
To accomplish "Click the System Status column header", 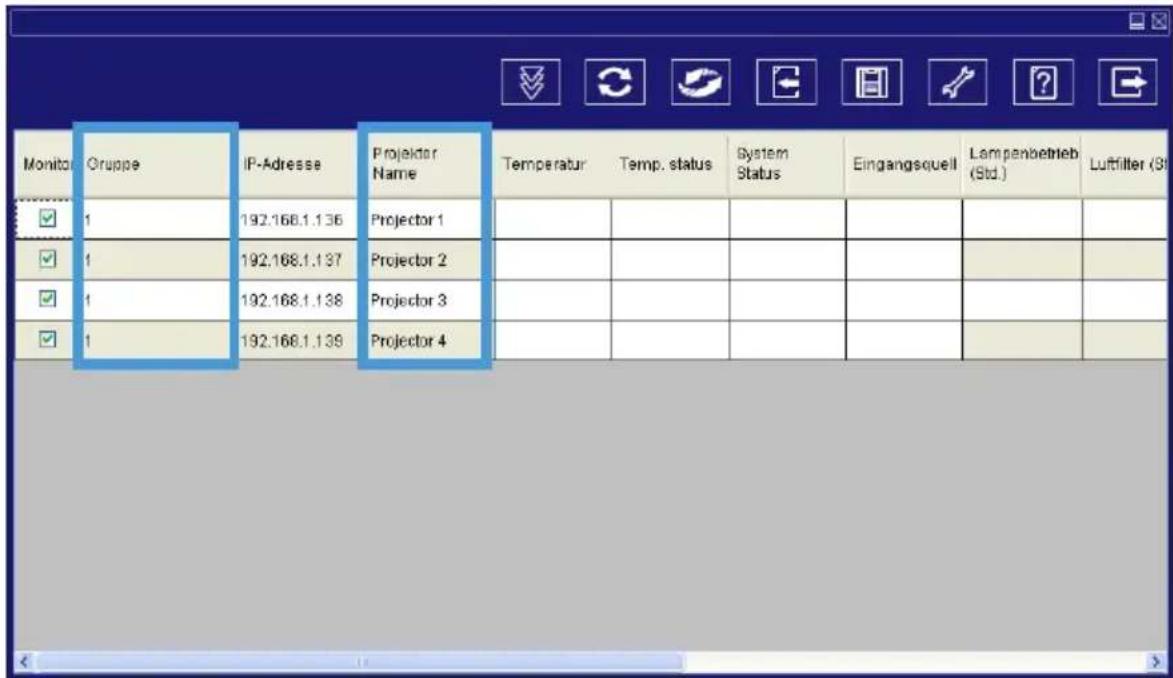I will (787, 164).
